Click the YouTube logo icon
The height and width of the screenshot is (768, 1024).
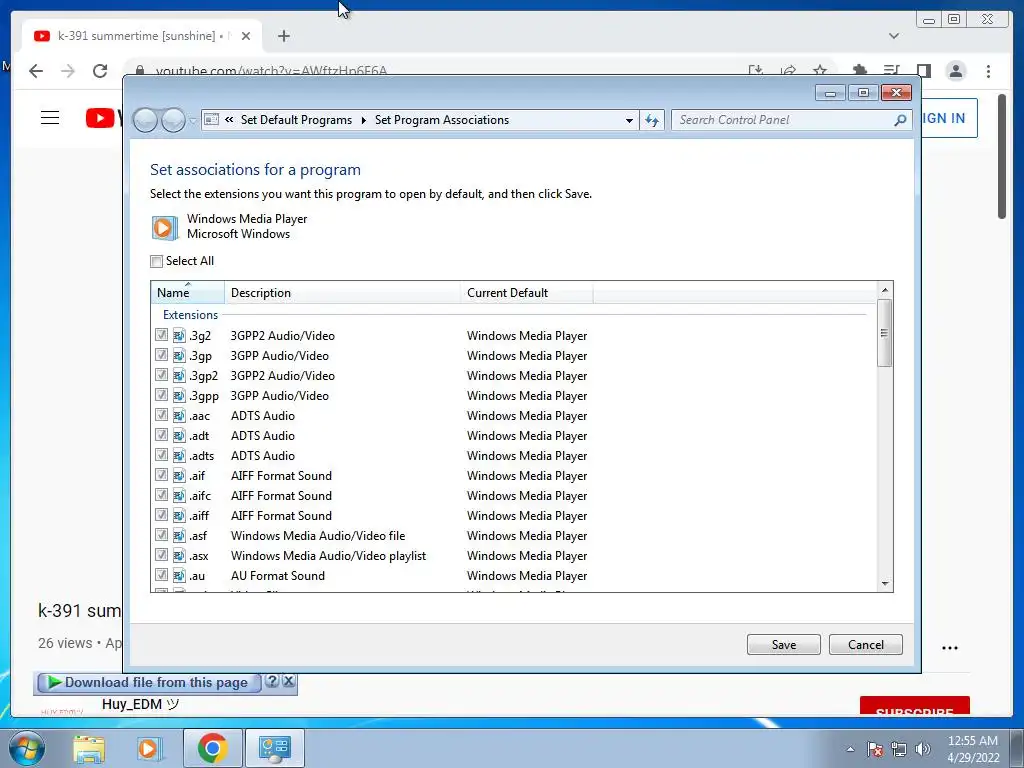[x=100, y=118]
